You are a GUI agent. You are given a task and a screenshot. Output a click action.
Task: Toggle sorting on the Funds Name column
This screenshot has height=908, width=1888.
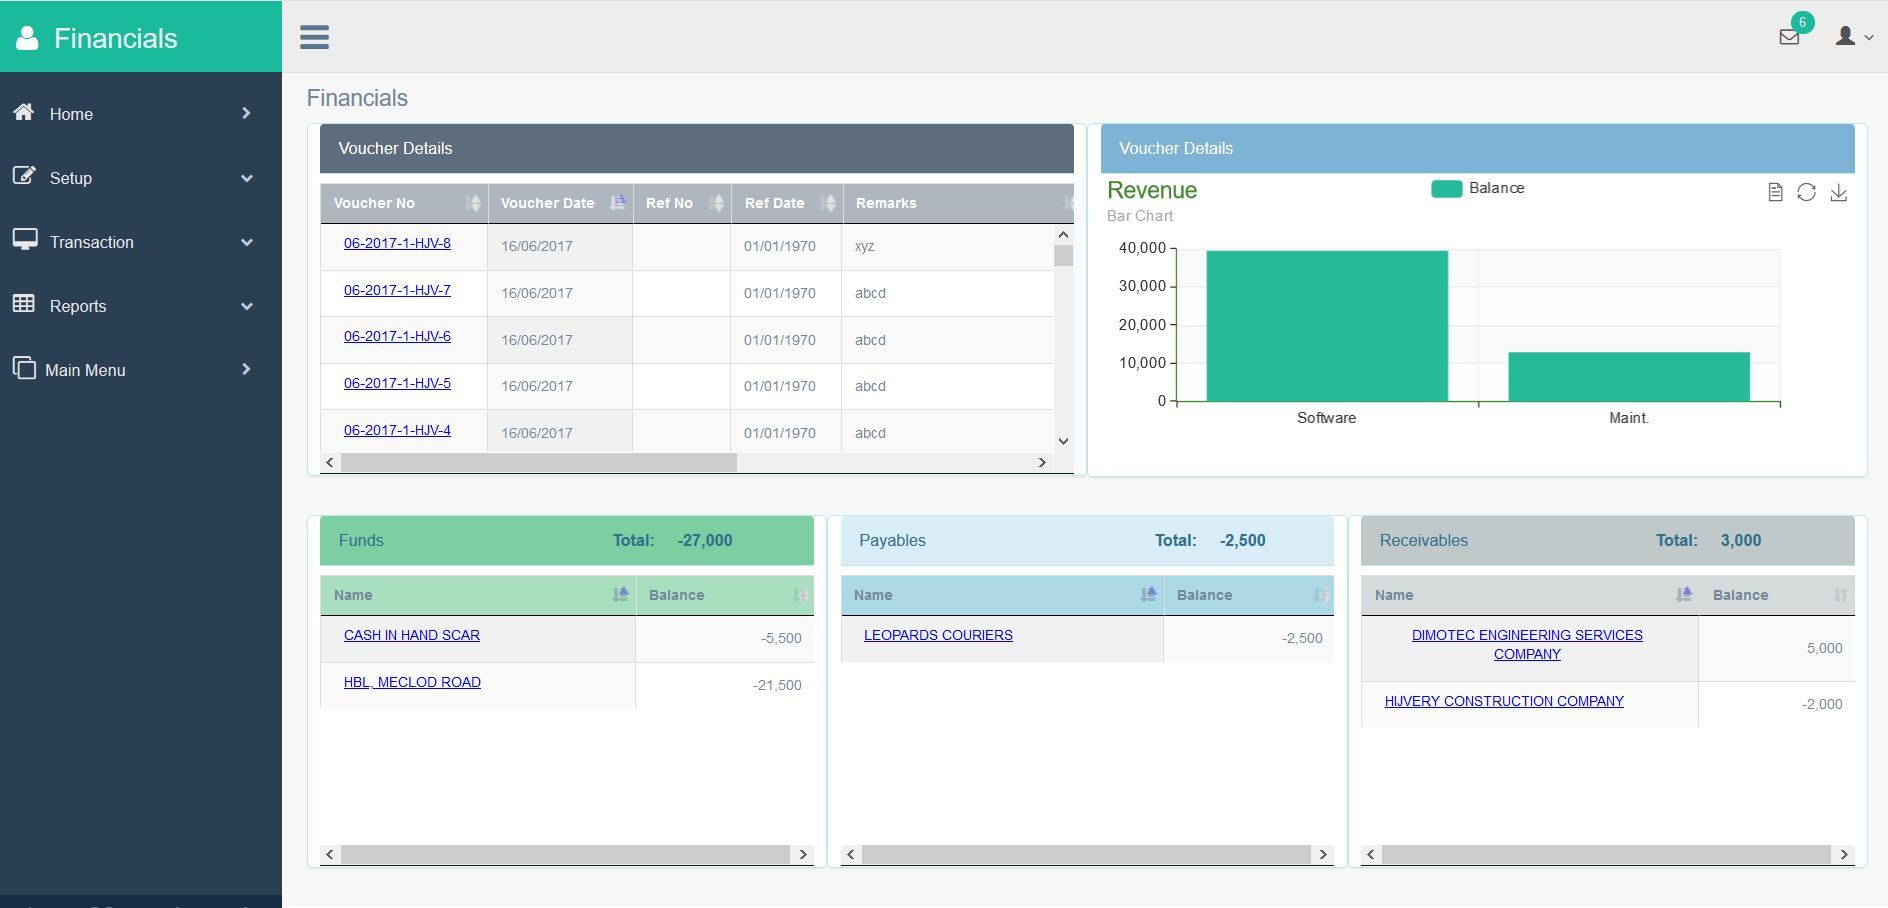coord(619,594)
